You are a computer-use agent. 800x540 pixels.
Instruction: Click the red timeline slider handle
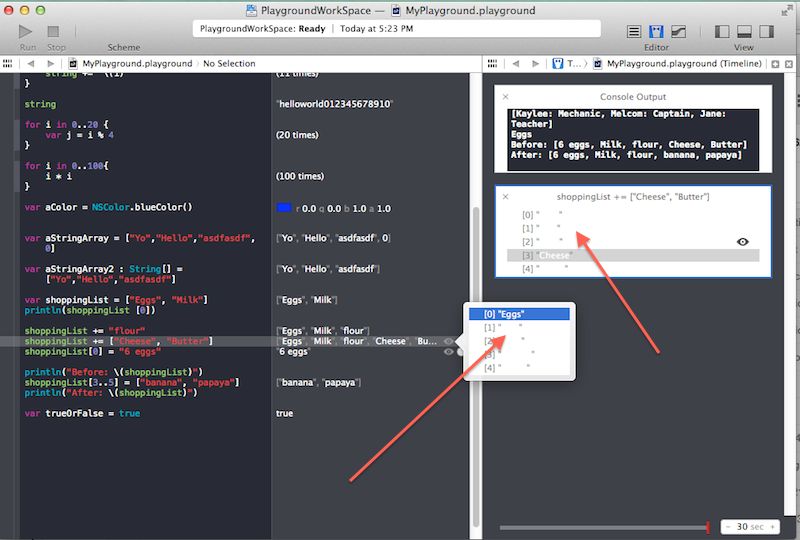[x=708, y=527]
